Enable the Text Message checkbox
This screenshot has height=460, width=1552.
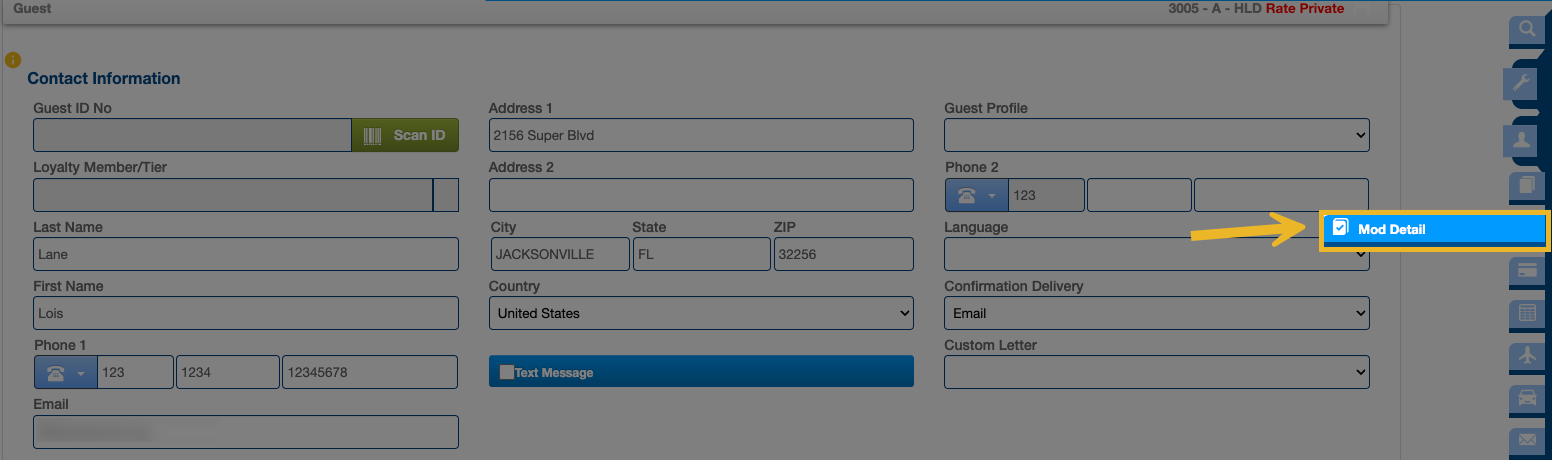pyautogui.click(x=506, y=372)
